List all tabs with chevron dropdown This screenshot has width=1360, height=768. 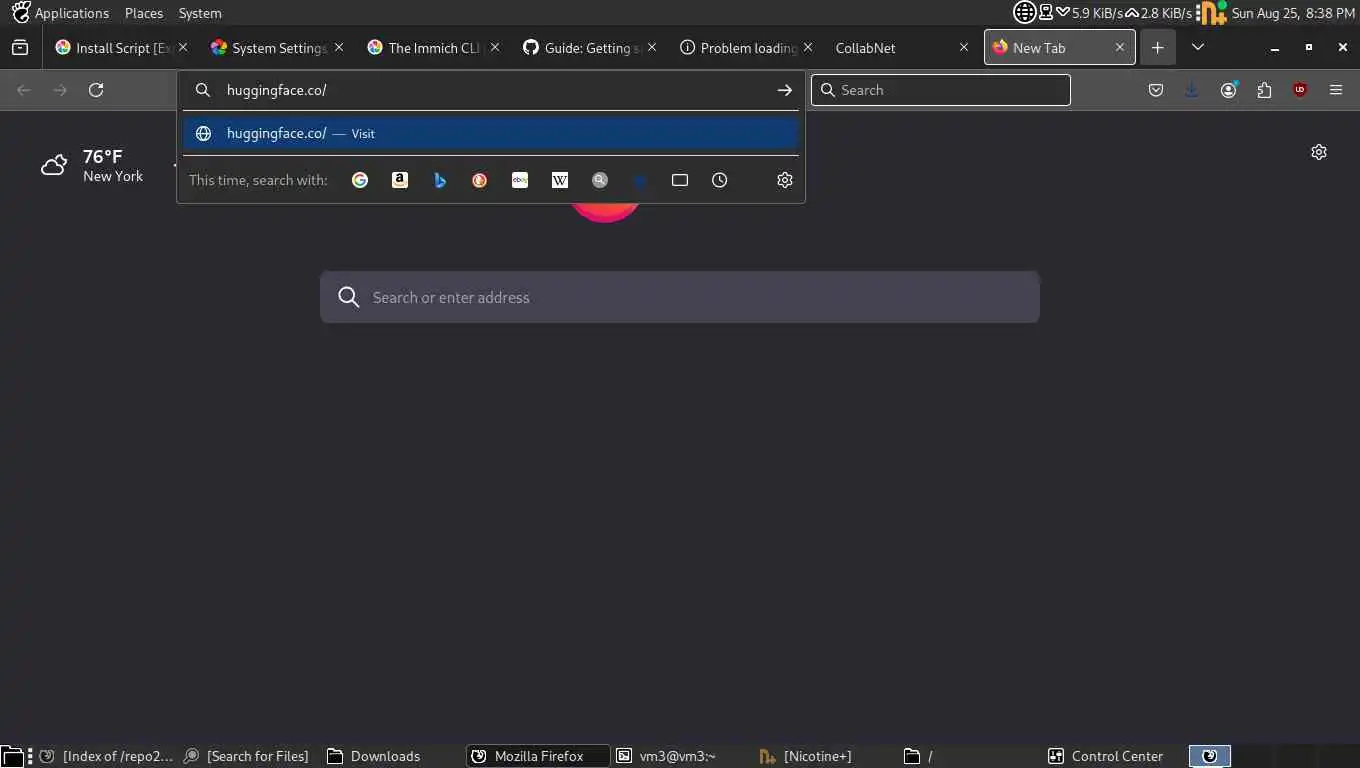coord(1198,47)
